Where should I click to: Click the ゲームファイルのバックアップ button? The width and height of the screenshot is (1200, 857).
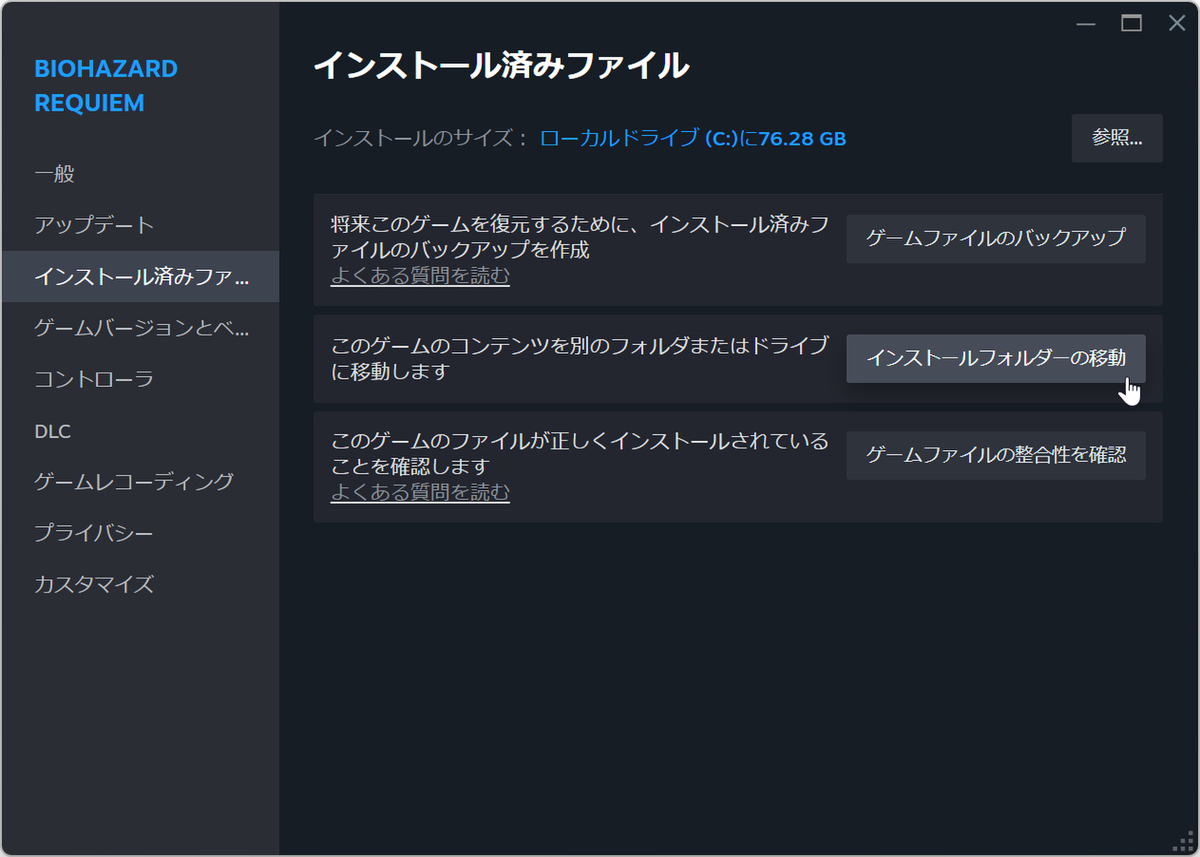pos(996,238)
